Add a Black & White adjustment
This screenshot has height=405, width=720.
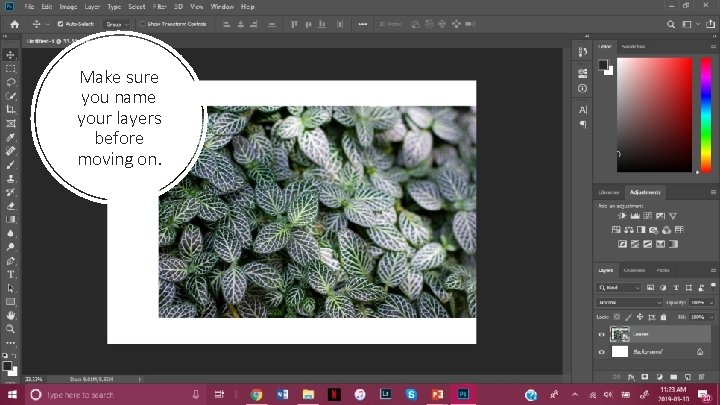point(641,230)
